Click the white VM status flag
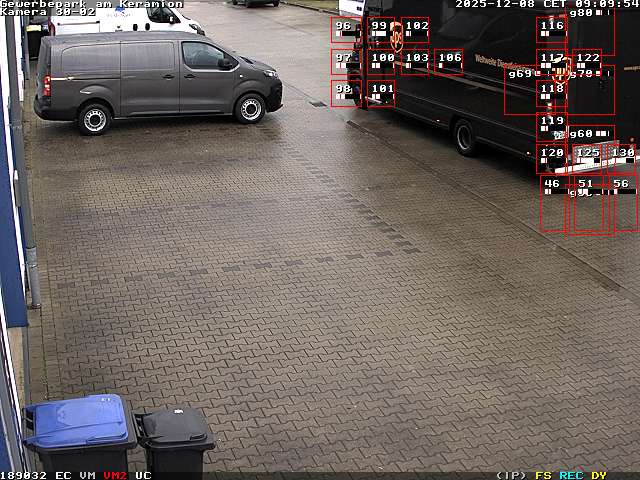Screen dimensions: 640x480 pyautogui.click(x=87, y=475)
